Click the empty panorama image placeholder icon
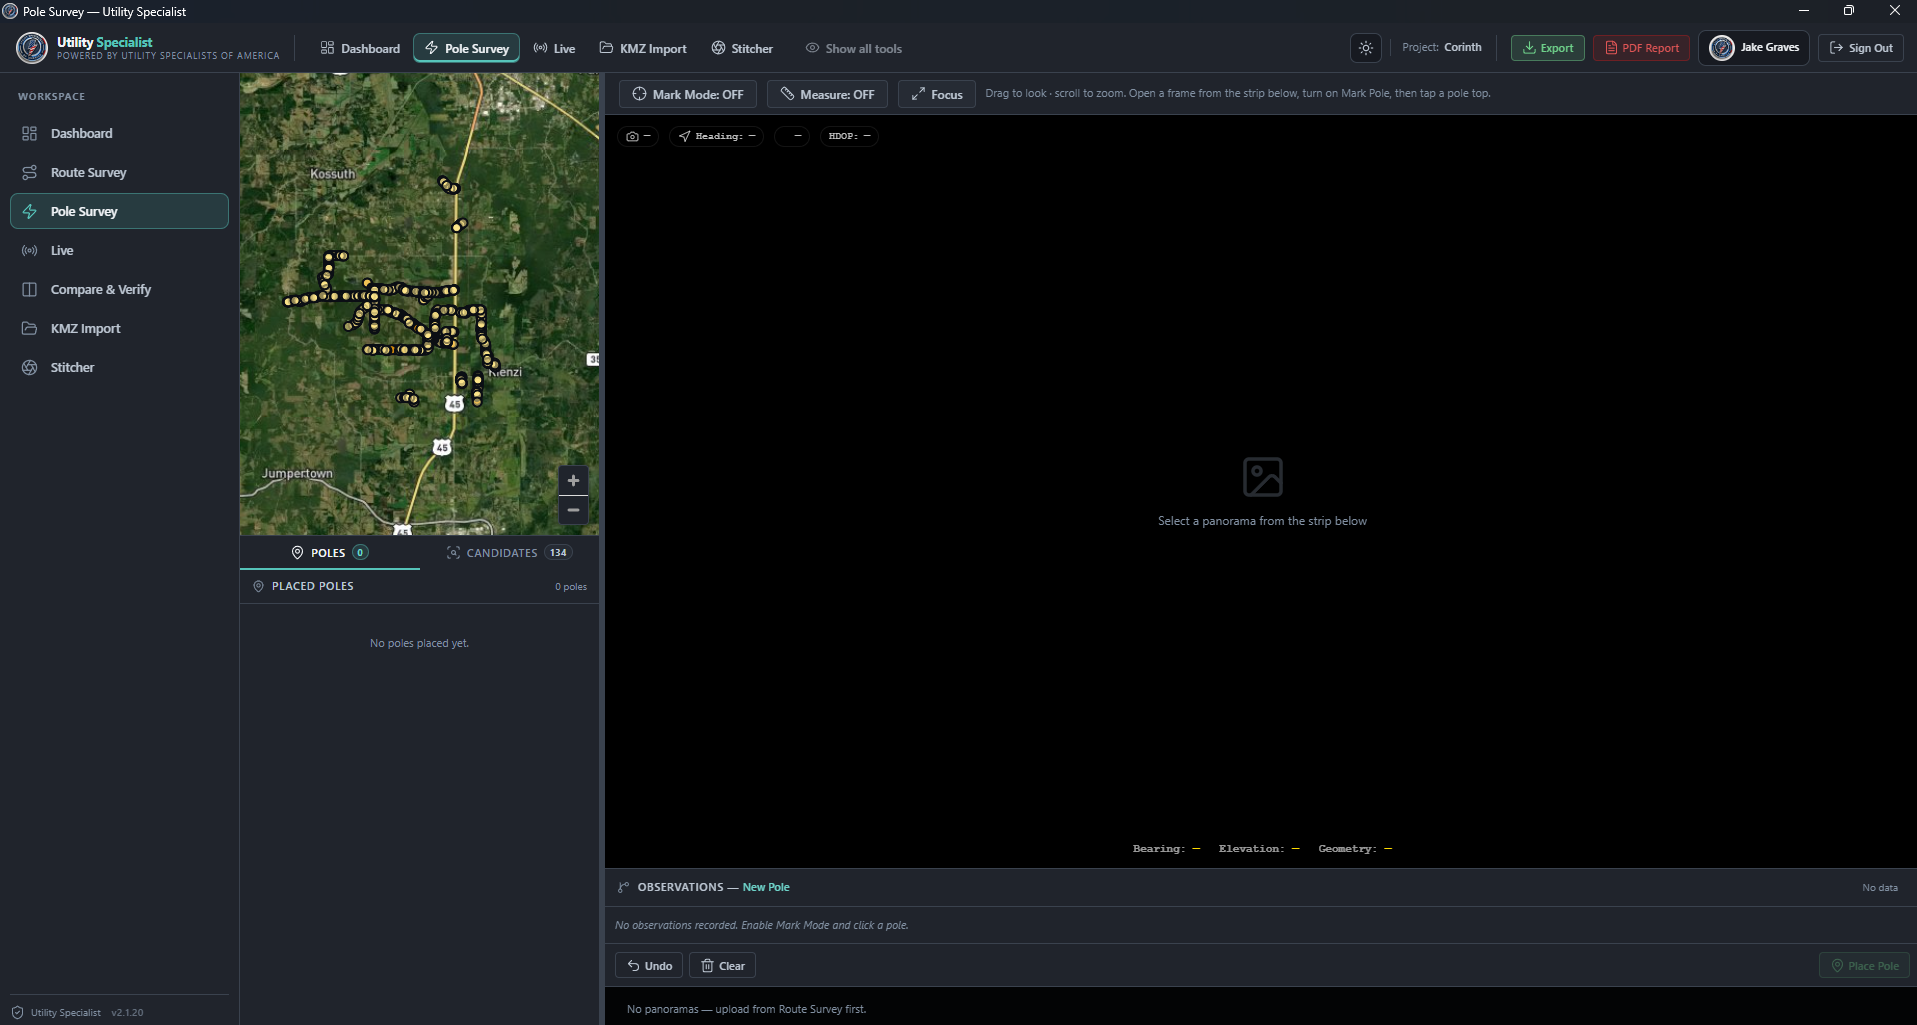1917x1025 pixels. [x=1262, y=477]
